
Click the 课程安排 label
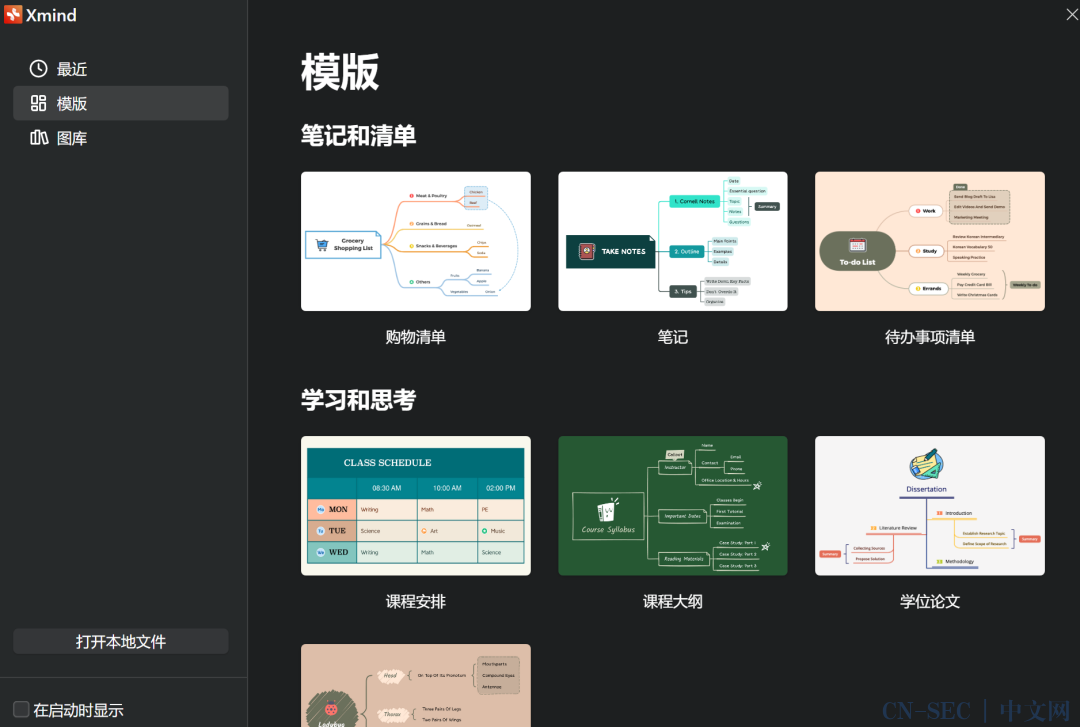[x=415, y=602]
